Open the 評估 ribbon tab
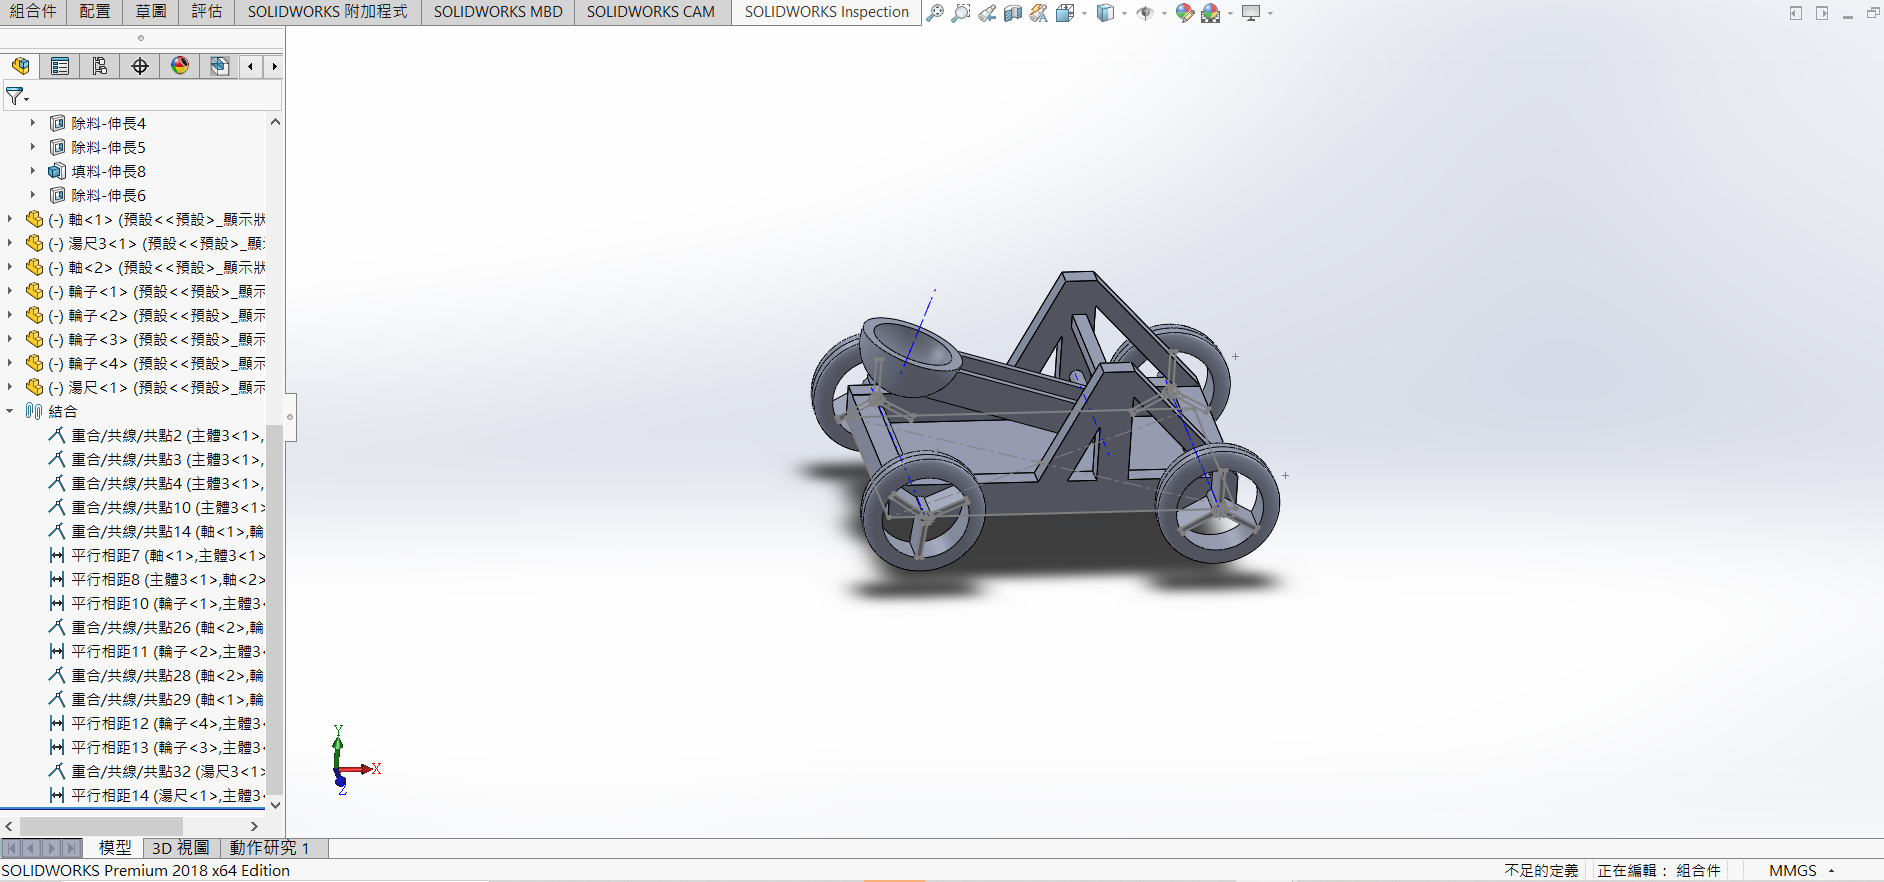Screen dimensions: 1884x882 point(207,12)
